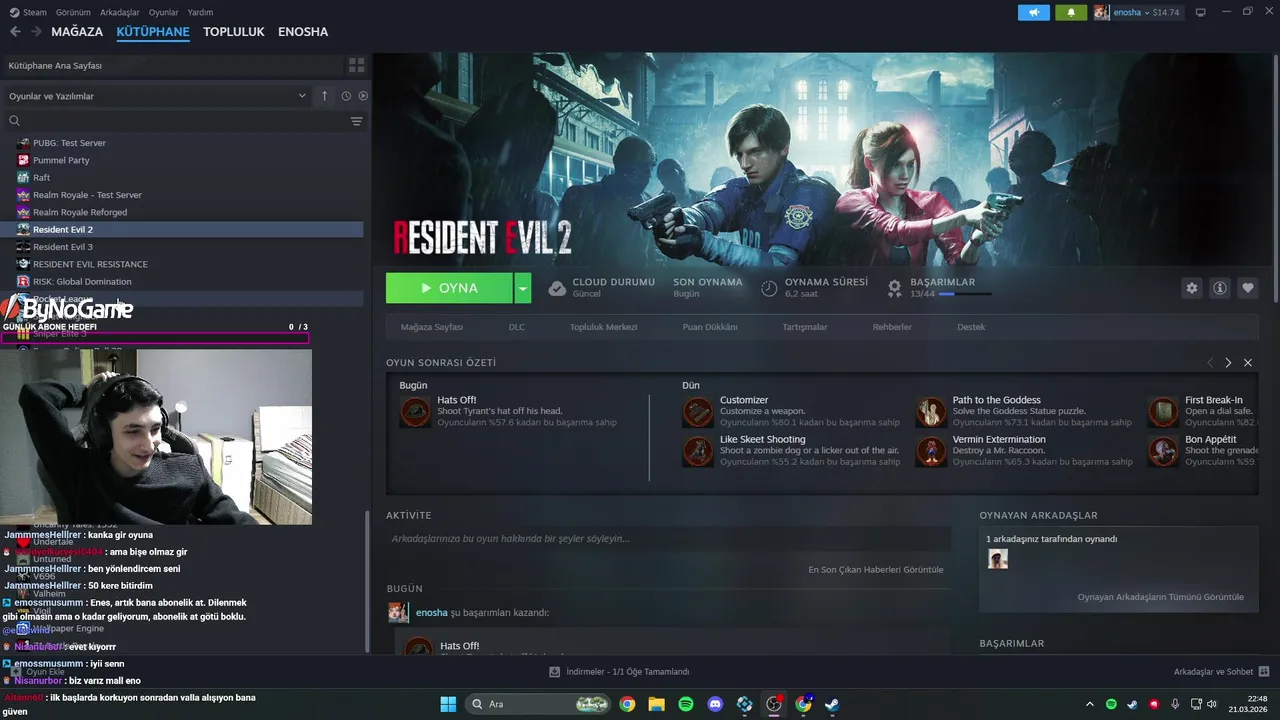The height and width of the screenshot is (720, 1280).
Task: Open the Görünüm menu
Action: [73, 12]
